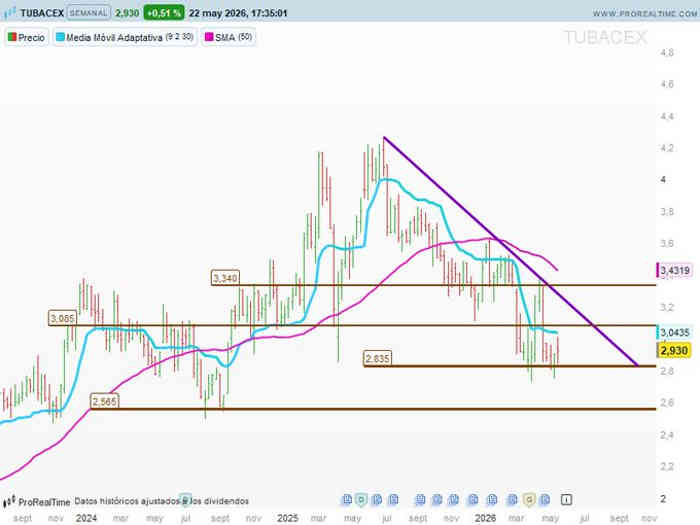Screen dimensions: 700x525
Task: Toggle the SMA (50) indicator legend
Action: [x=228, y=38]
